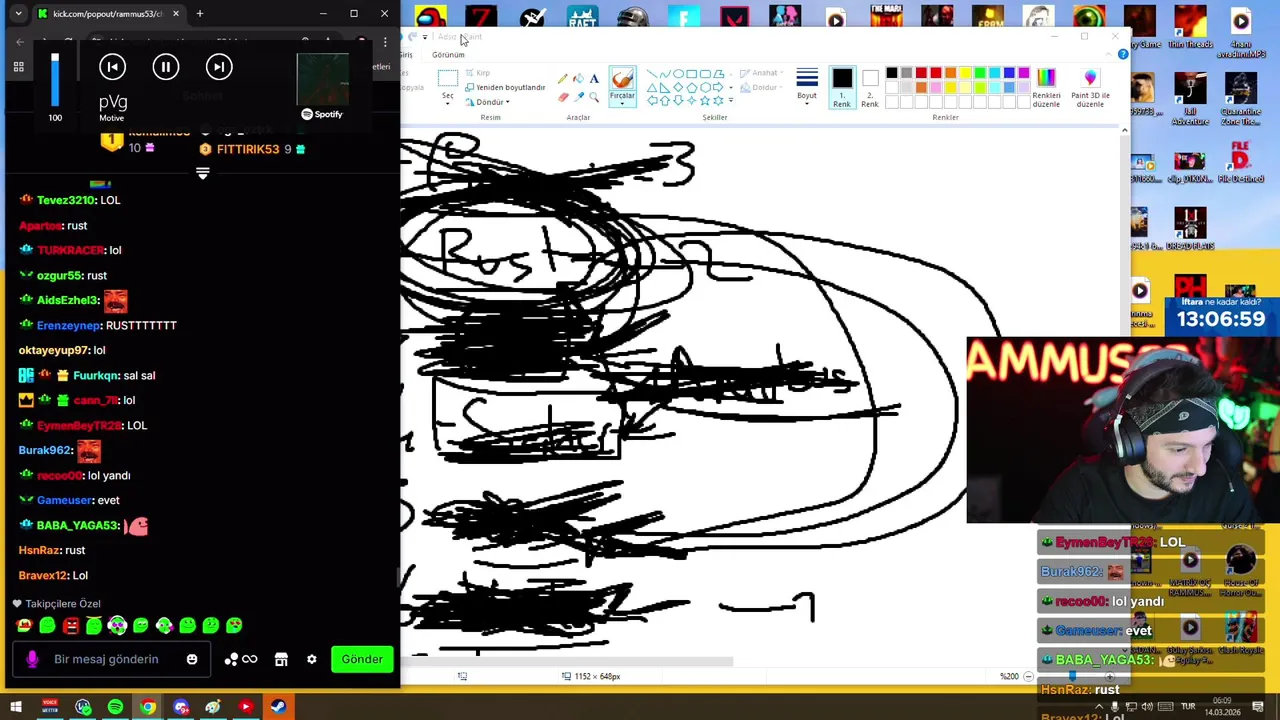Click the Paint zoom out minus button
The height and width of the screenshot is (720, 1280).
tap(1028, 676)
